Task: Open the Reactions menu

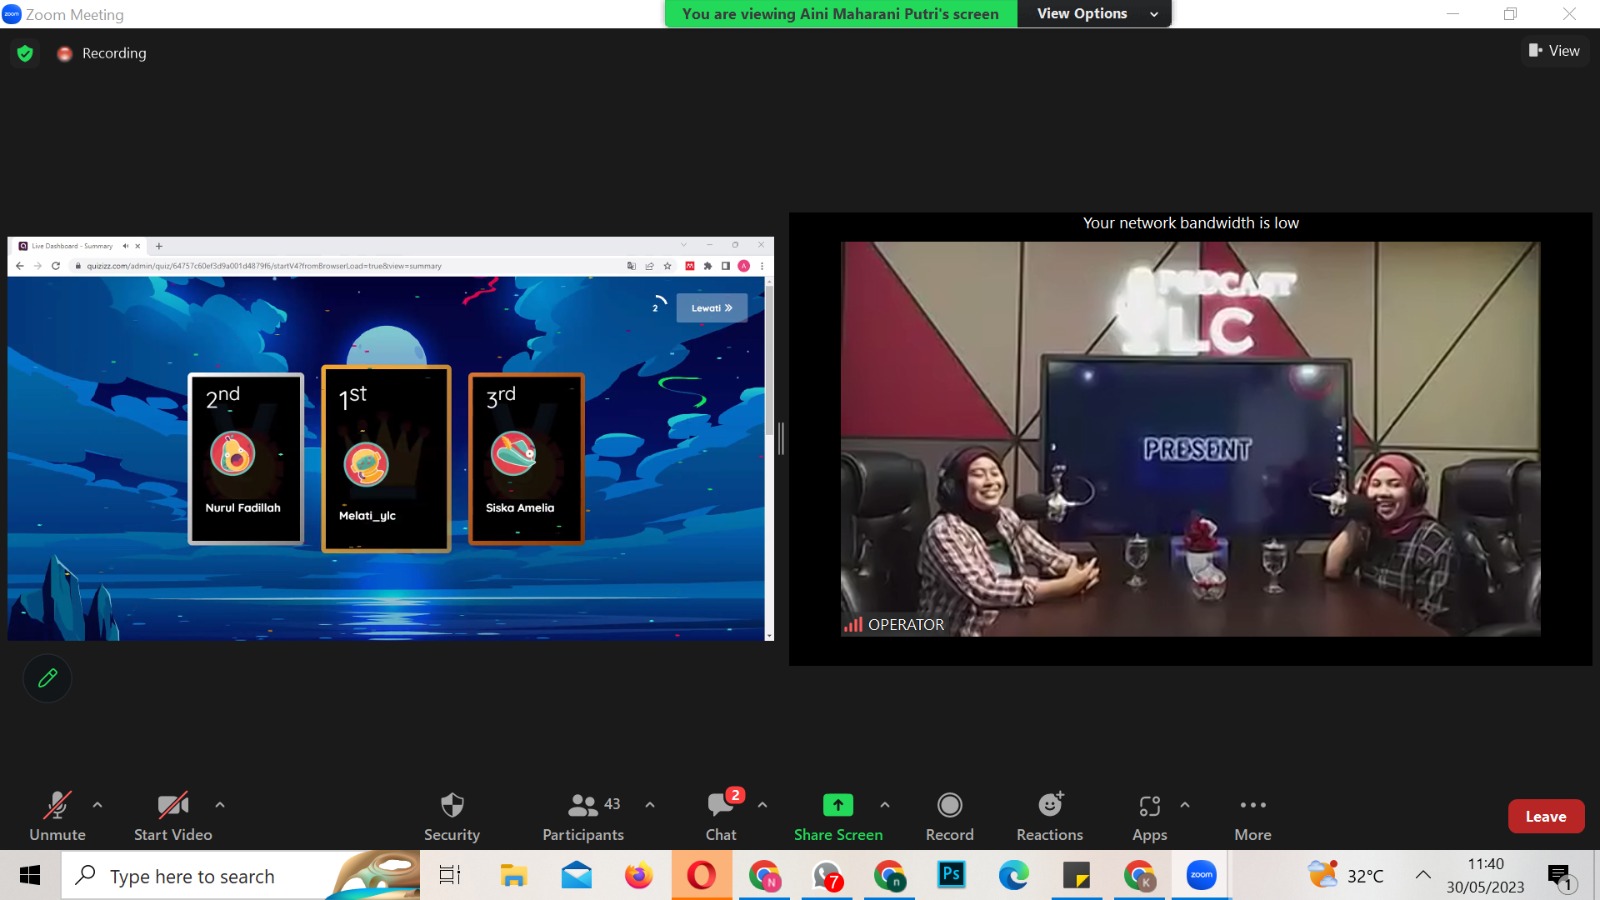Action: coord(1049,806)
